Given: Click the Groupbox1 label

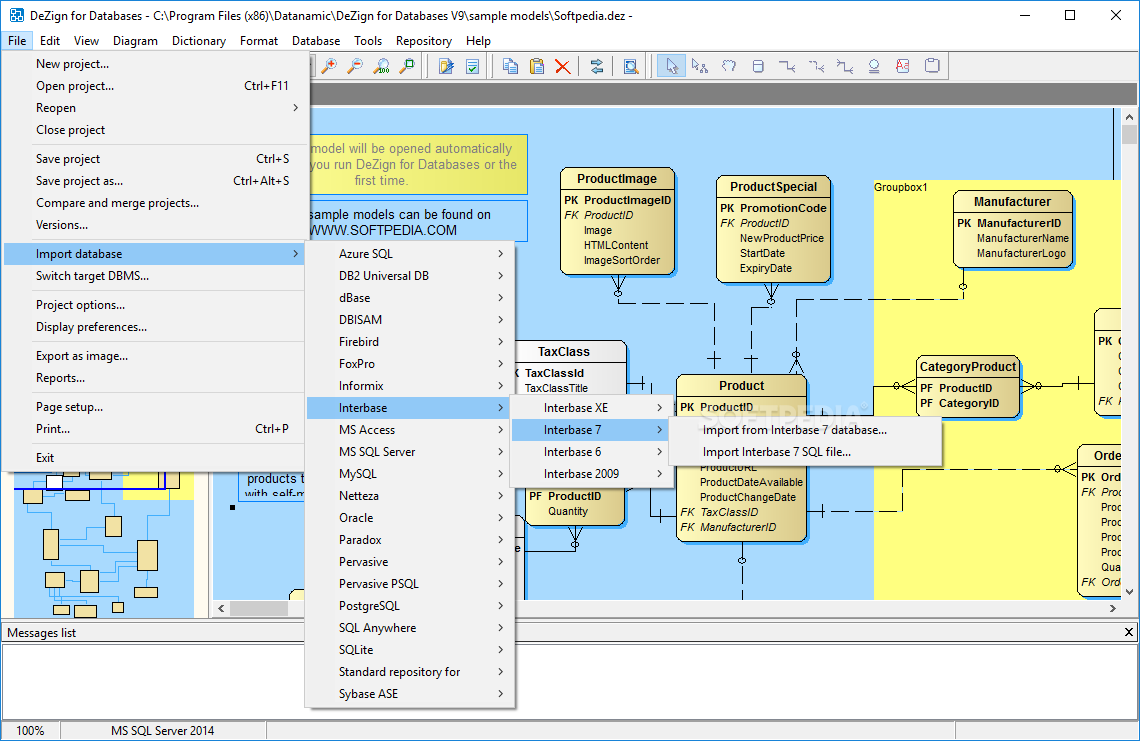Looking at the screenshot, I should tap(901, 188).
